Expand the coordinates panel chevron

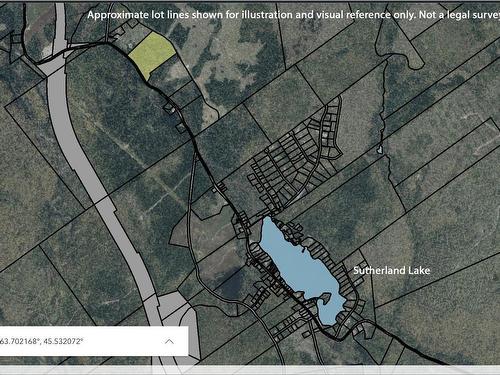pyautogui.click(x=169, y=341)
